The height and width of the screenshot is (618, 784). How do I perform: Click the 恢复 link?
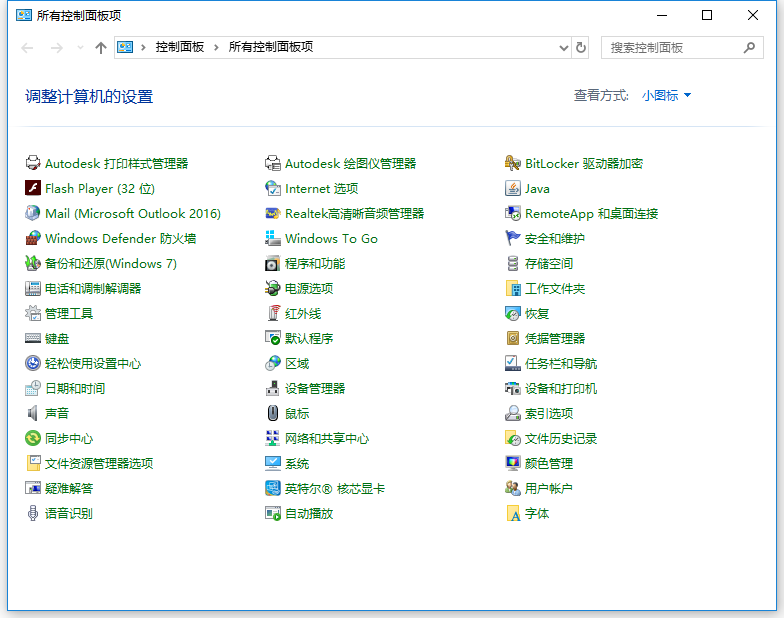pyautogui.click(x=537, y=314)
